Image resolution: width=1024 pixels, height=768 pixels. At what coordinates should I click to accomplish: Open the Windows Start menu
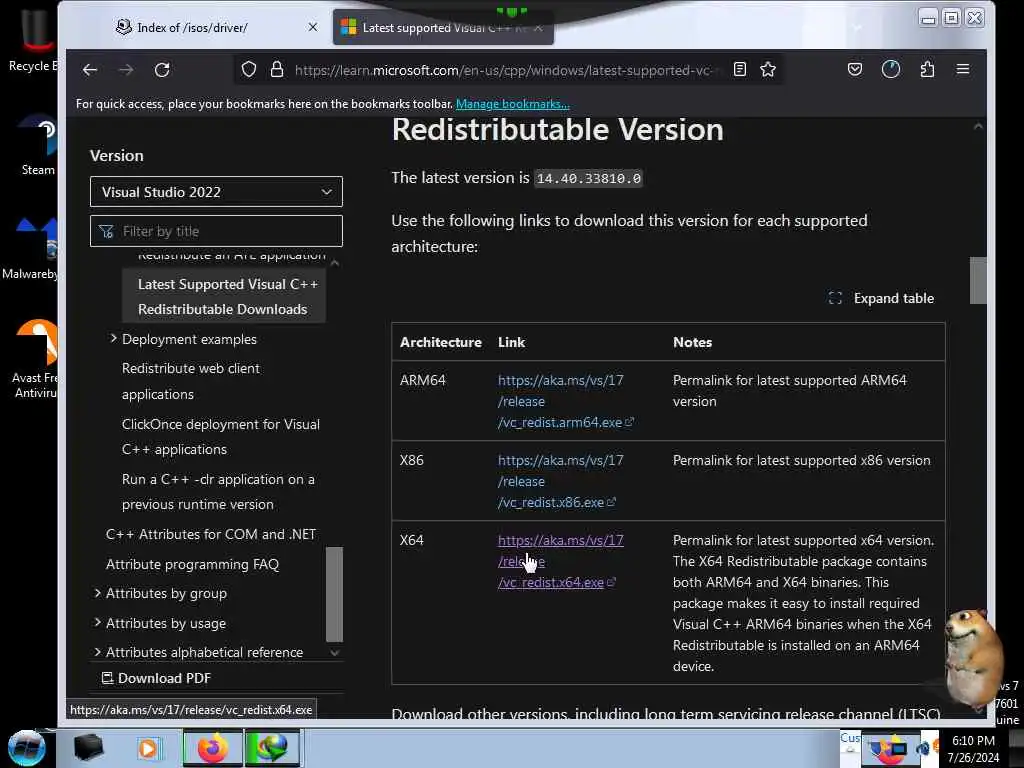click(26, 747)
